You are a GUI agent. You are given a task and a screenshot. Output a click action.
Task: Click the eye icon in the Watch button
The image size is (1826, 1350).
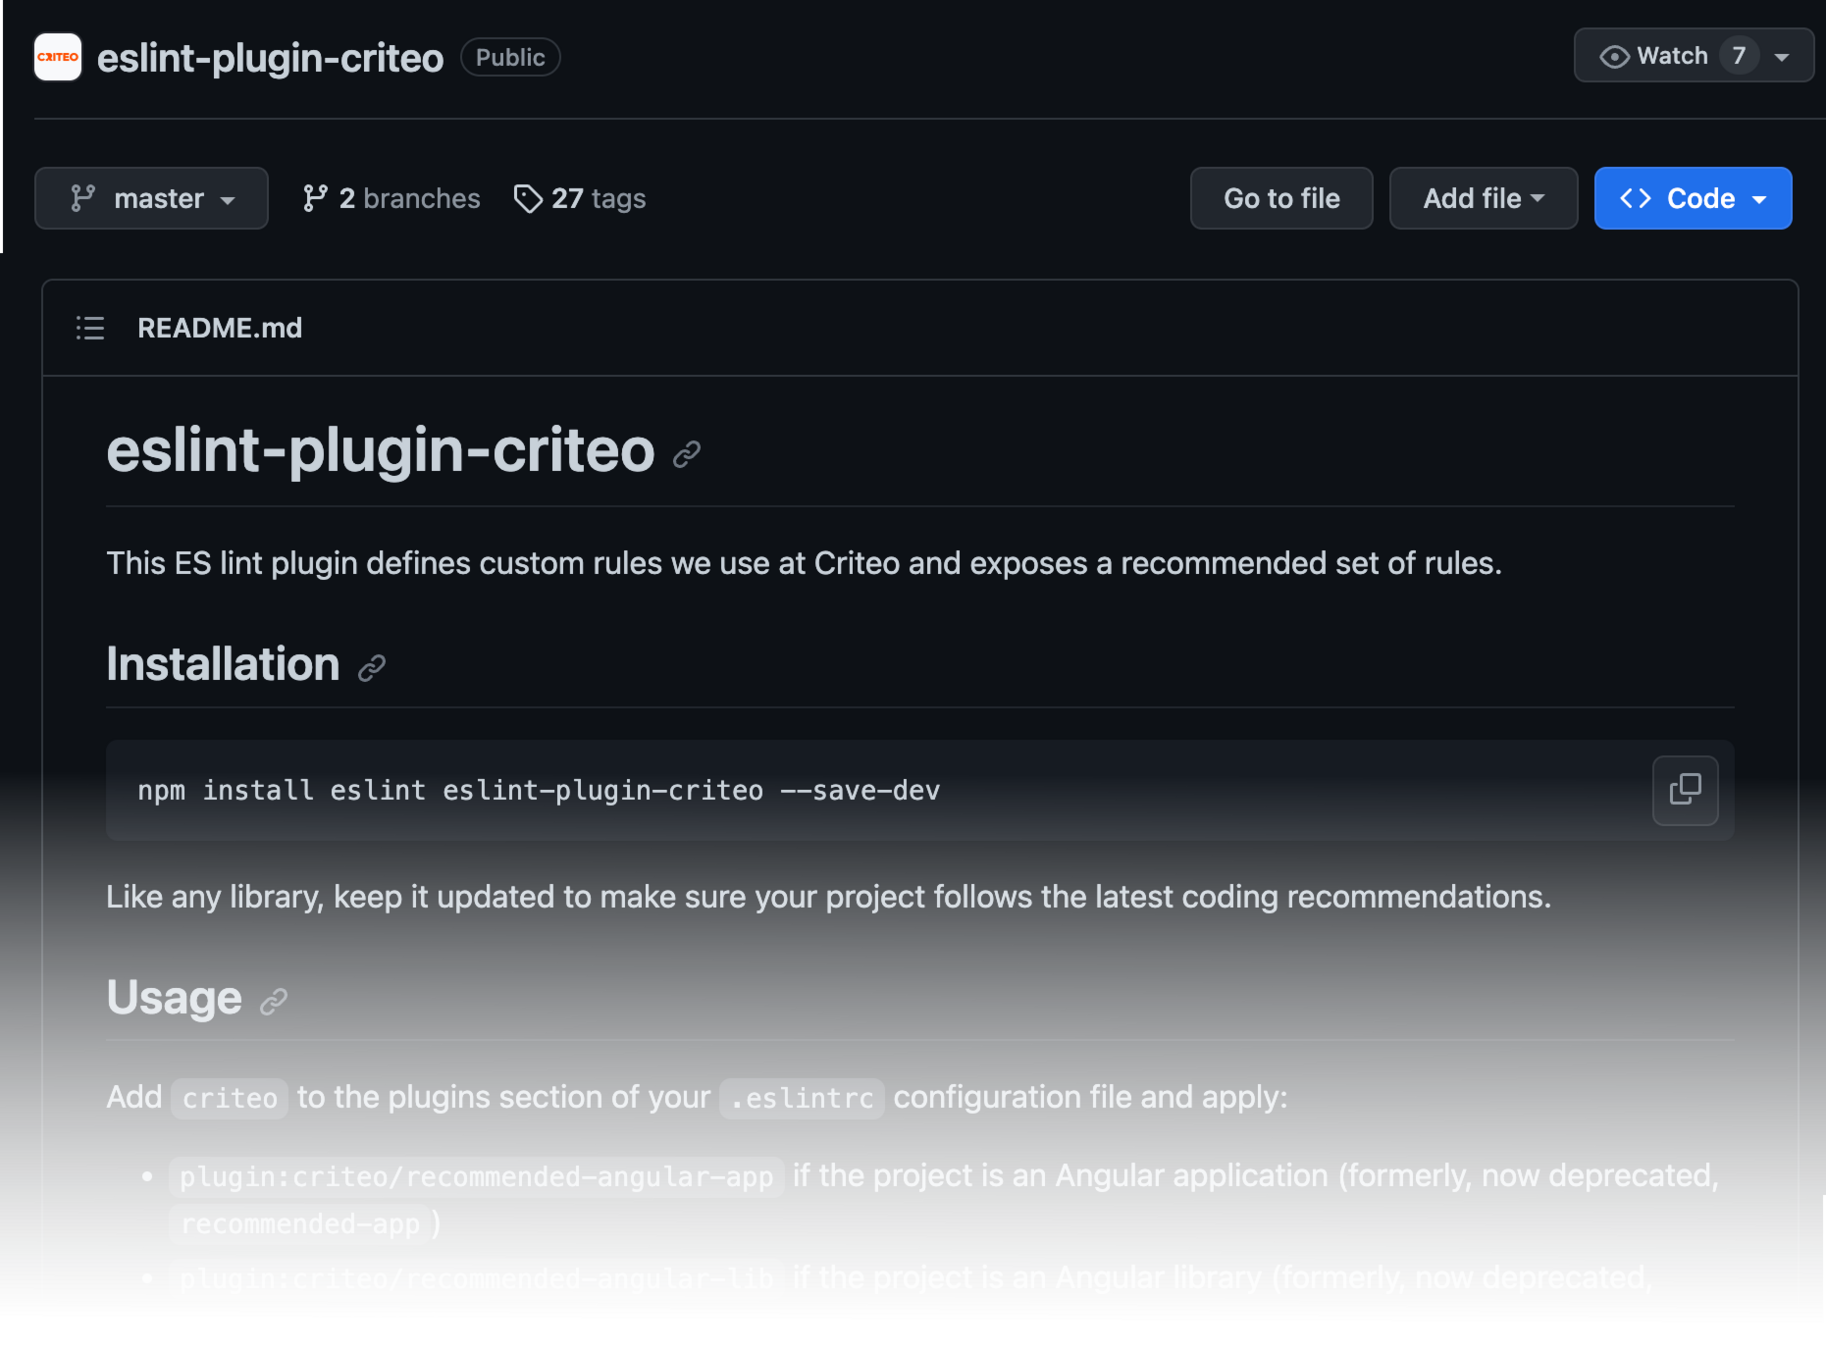coord(1614,57)
